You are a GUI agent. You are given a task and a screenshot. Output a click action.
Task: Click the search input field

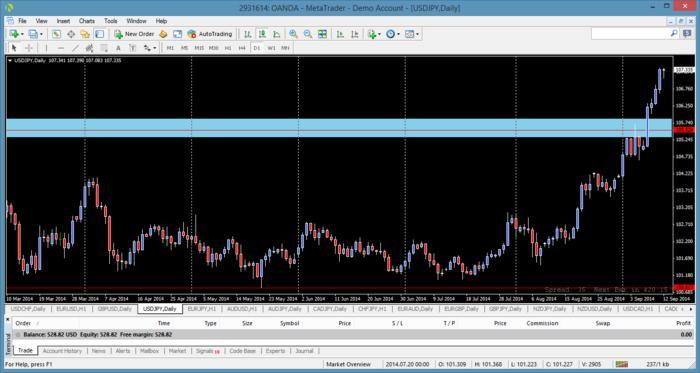click(629, 33)
